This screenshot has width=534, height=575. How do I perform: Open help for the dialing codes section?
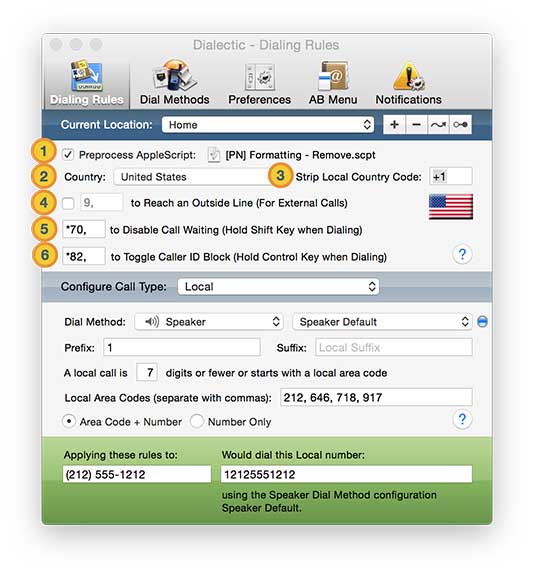(x=462, y=254)
